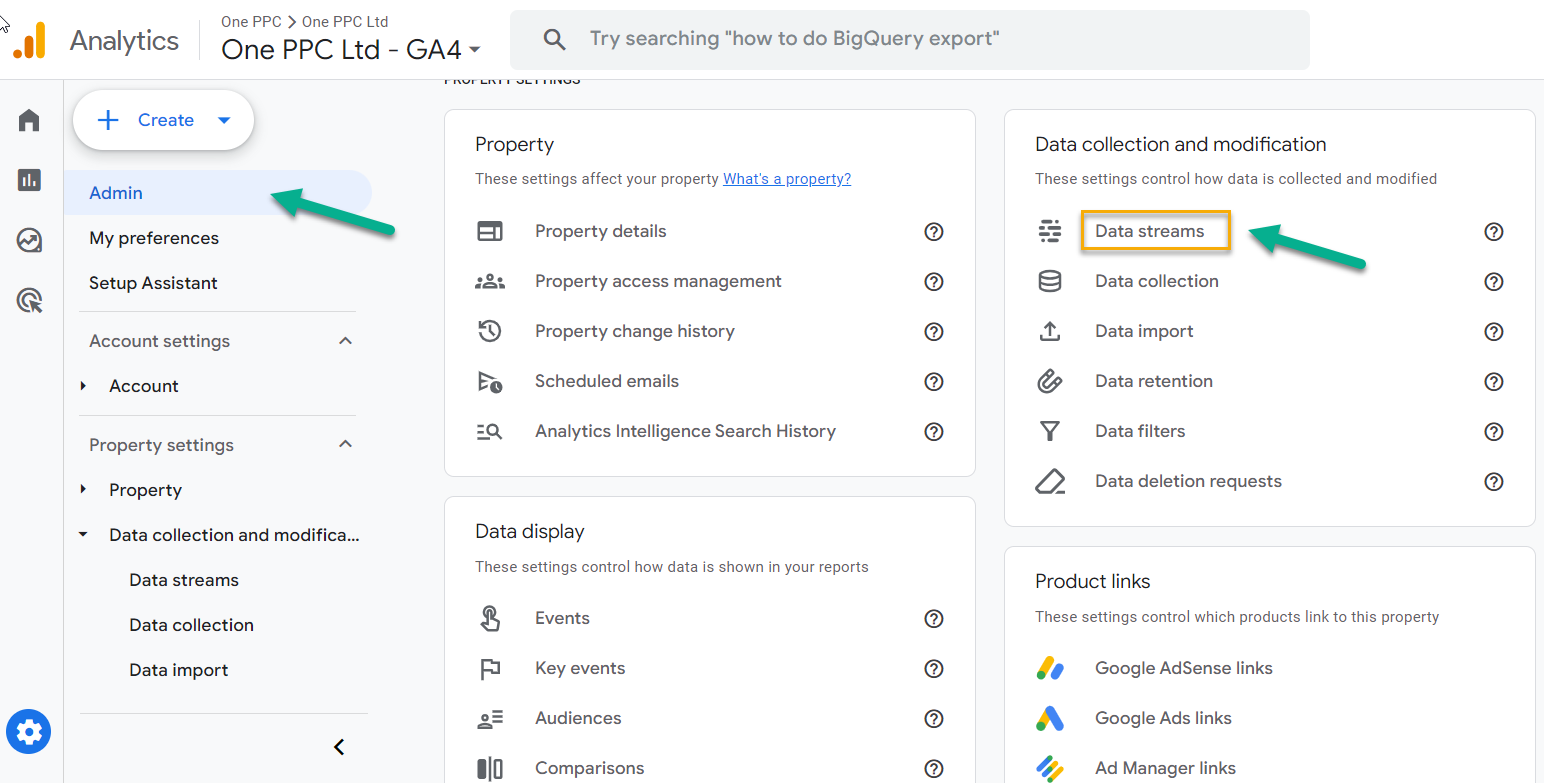This screenshot has width=1544, height=783.
Task: Click the Data retention paperclip icon
Action: (x=1050, y=381)
